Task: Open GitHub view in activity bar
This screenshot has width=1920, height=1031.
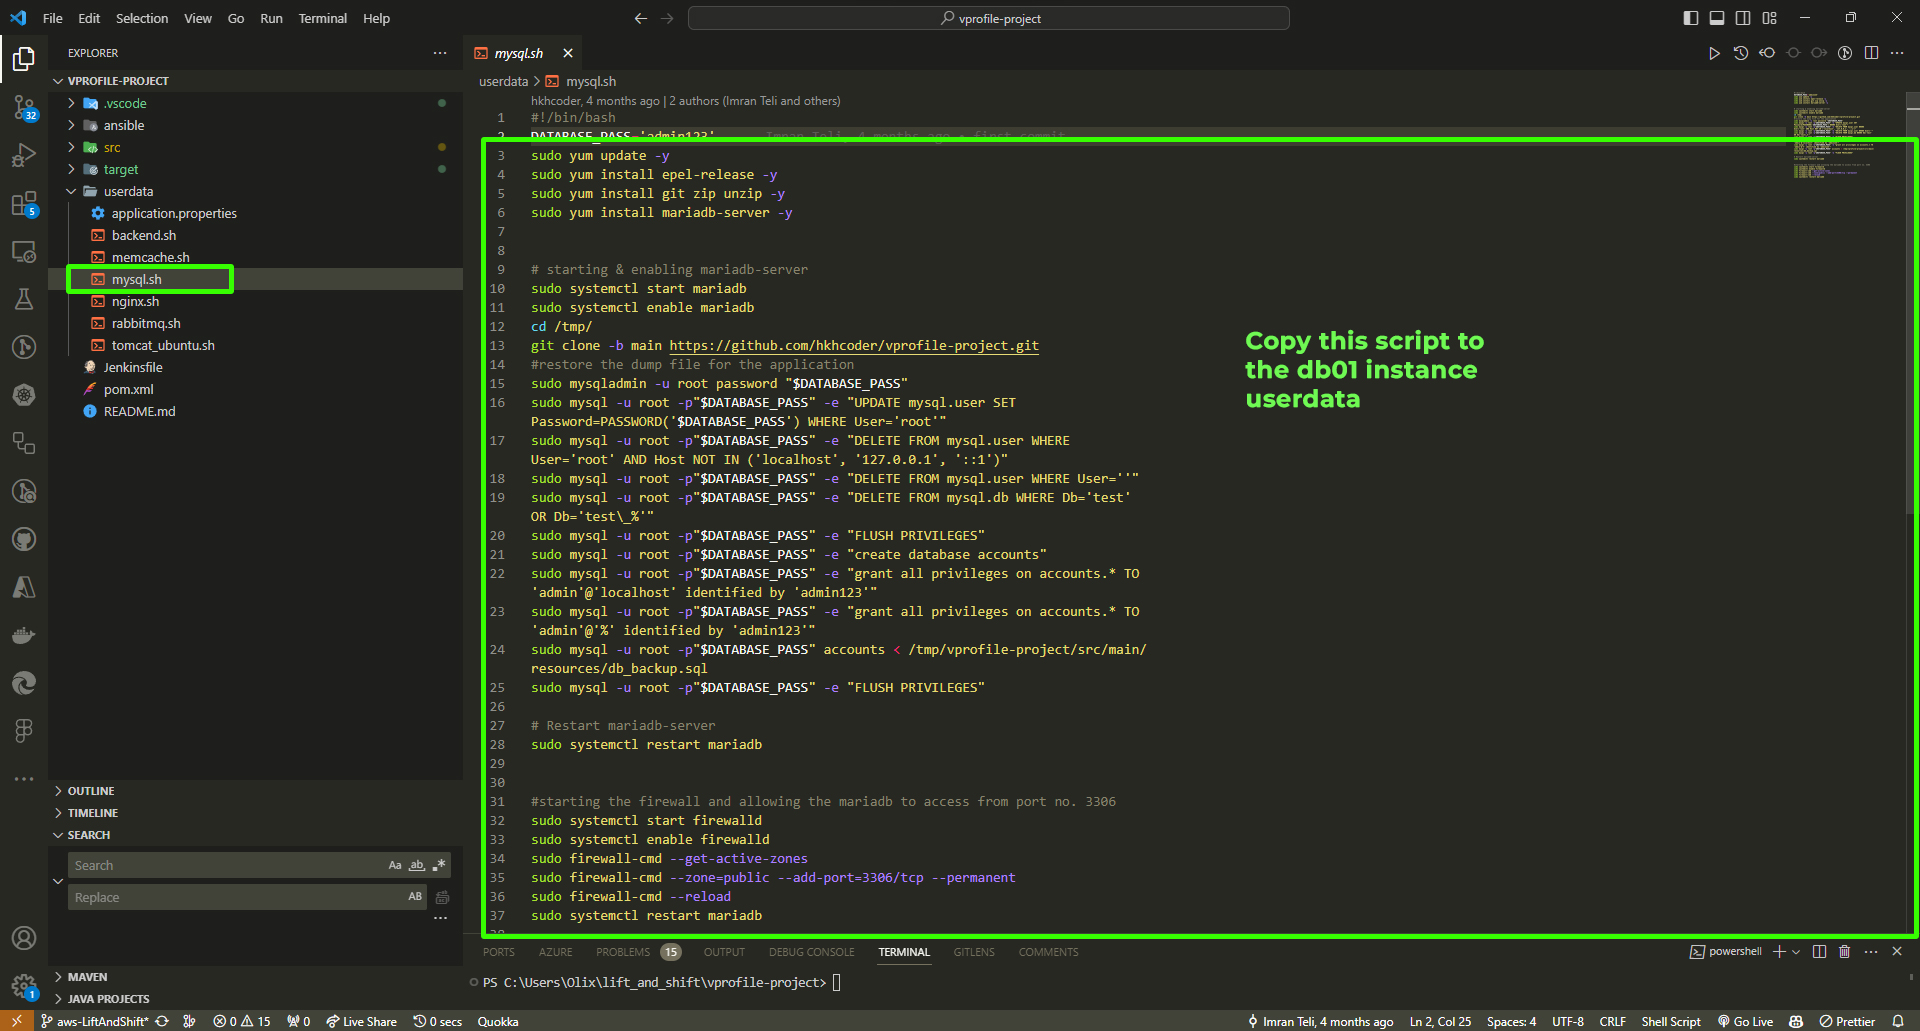Action: (24, 539)
